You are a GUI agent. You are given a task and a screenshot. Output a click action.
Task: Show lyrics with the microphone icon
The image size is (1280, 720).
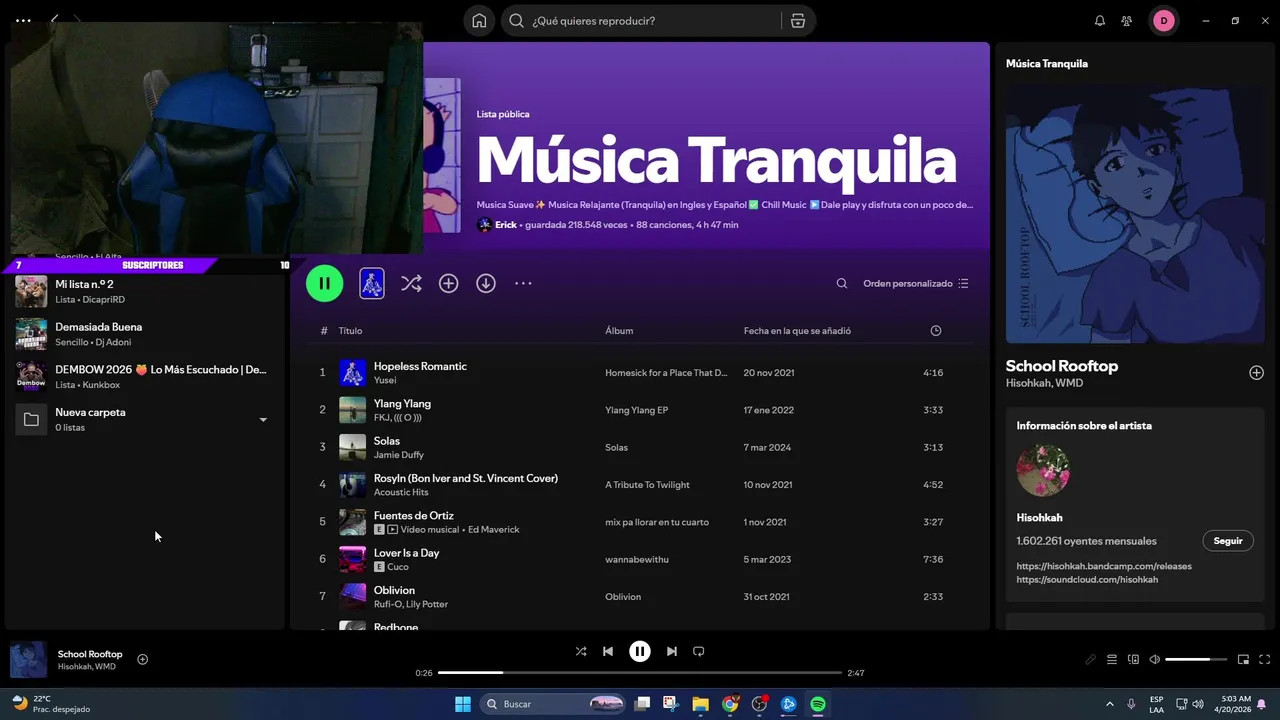pyautogui.click(x=1091, y=659)
